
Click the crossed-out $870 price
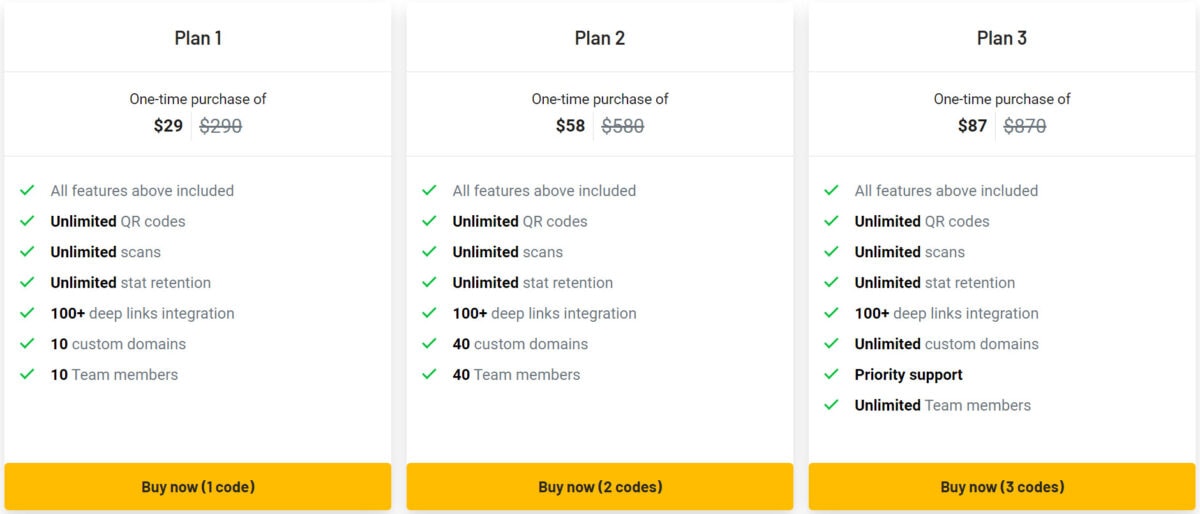pos(1025,126)
